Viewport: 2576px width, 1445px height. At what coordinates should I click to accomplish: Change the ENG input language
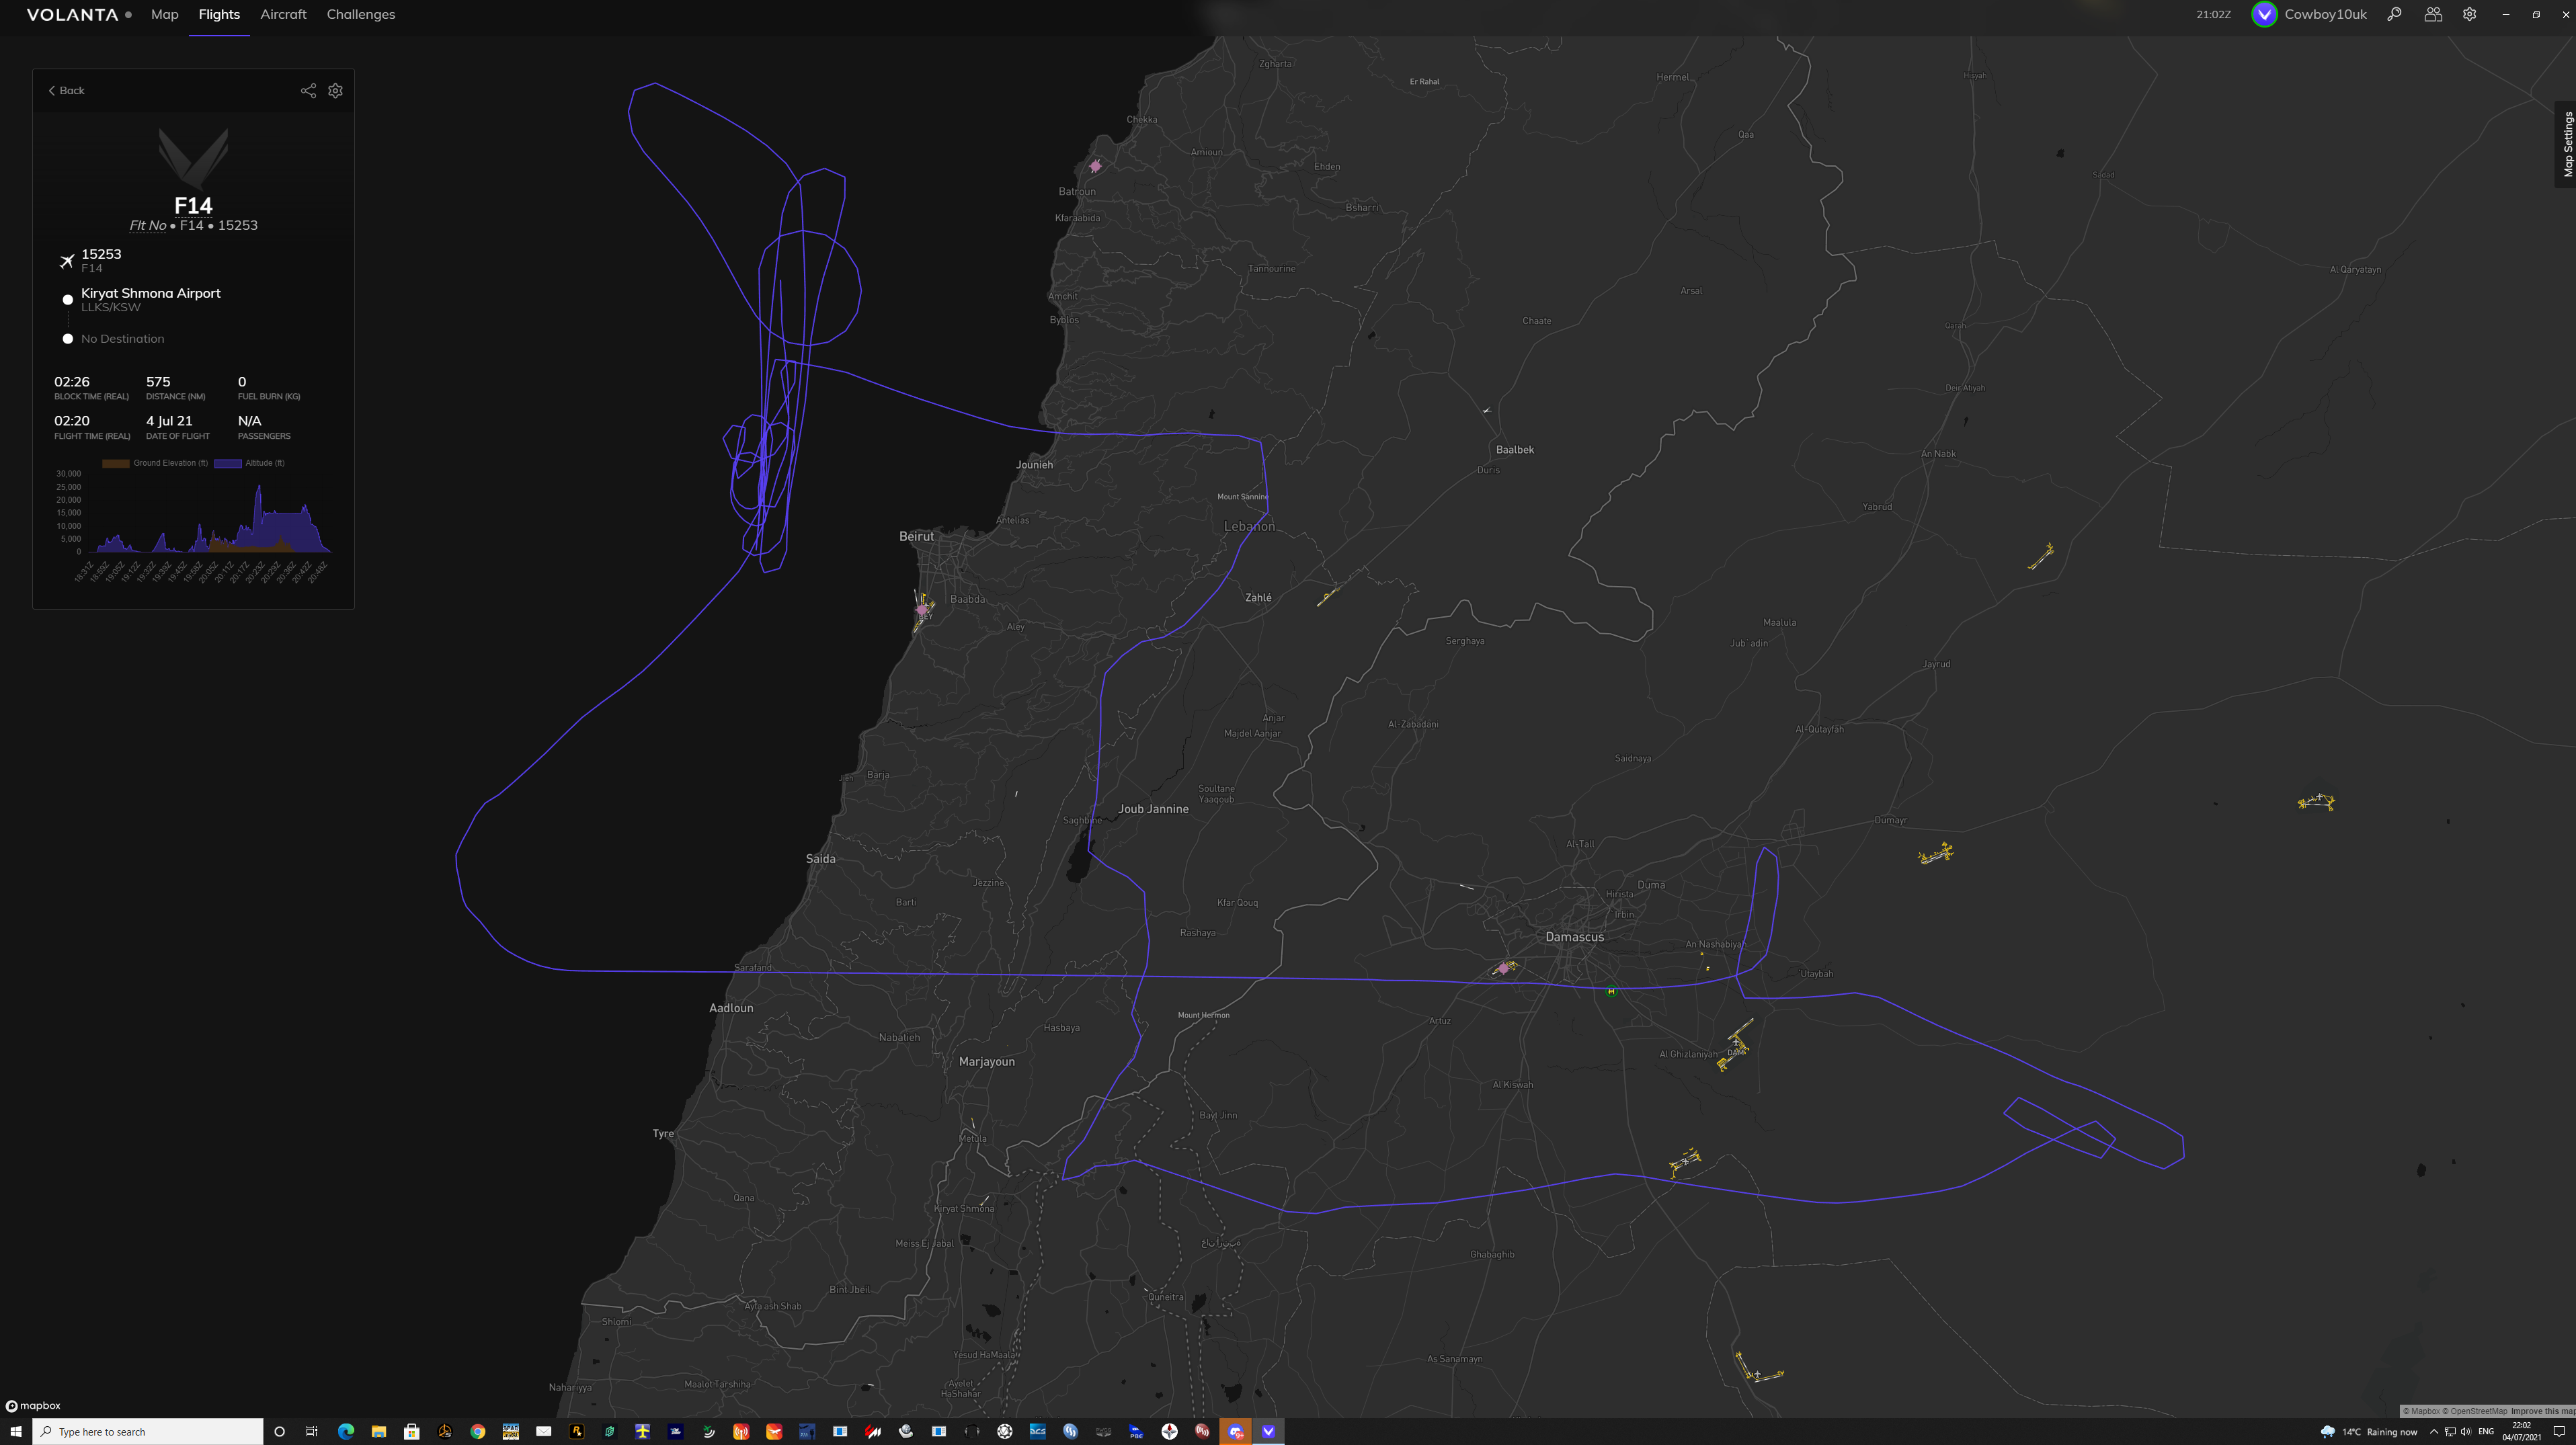(x=2486, y=1432)
